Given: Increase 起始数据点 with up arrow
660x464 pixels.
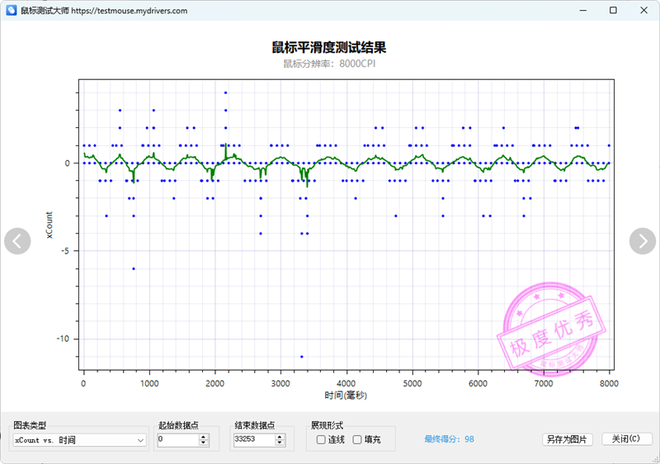Looking at the screenshot, I should pos(204,436).
